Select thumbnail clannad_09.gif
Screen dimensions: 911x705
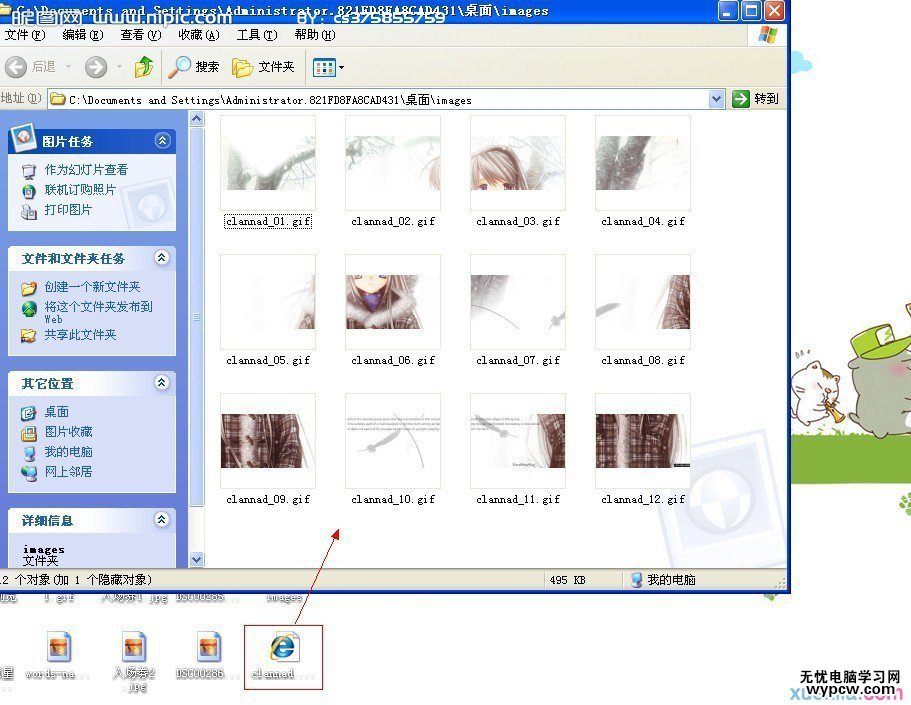click(x=268, y=441)
